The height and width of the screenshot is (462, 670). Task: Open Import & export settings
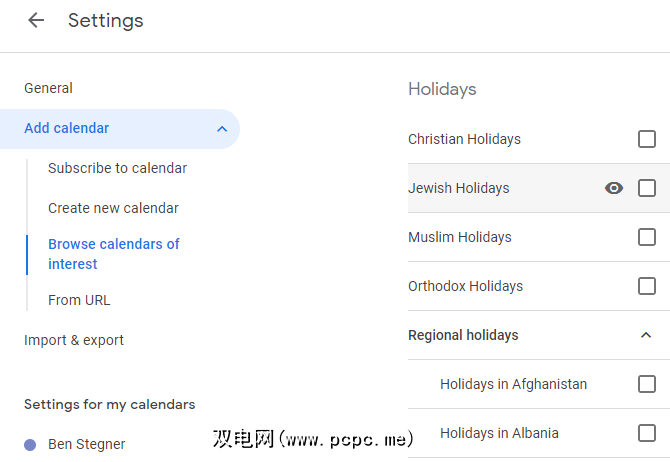coord(74,340)
